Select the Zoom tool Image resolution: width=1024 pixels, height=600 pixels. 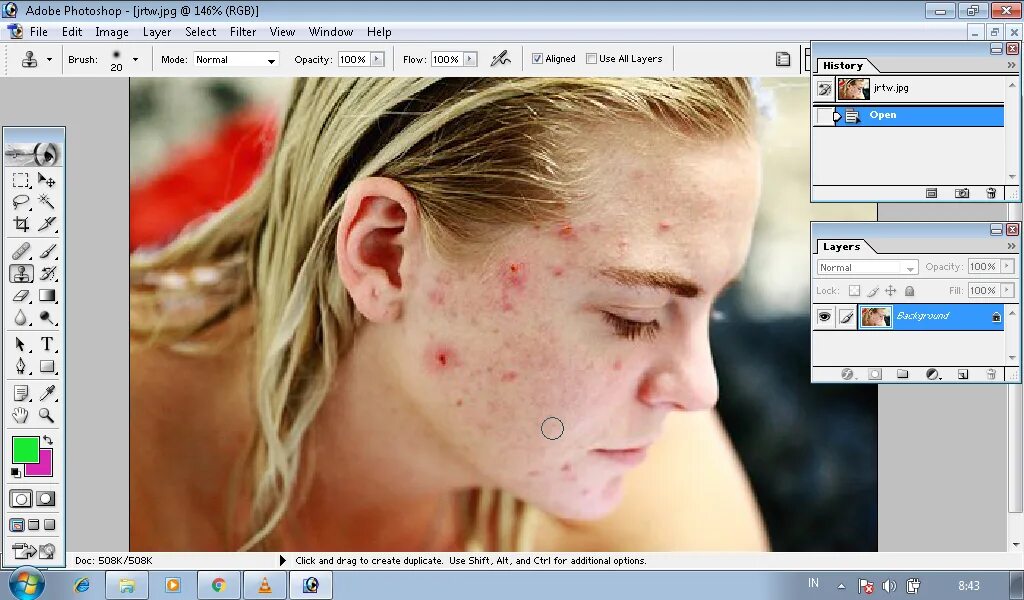(46, 415)
